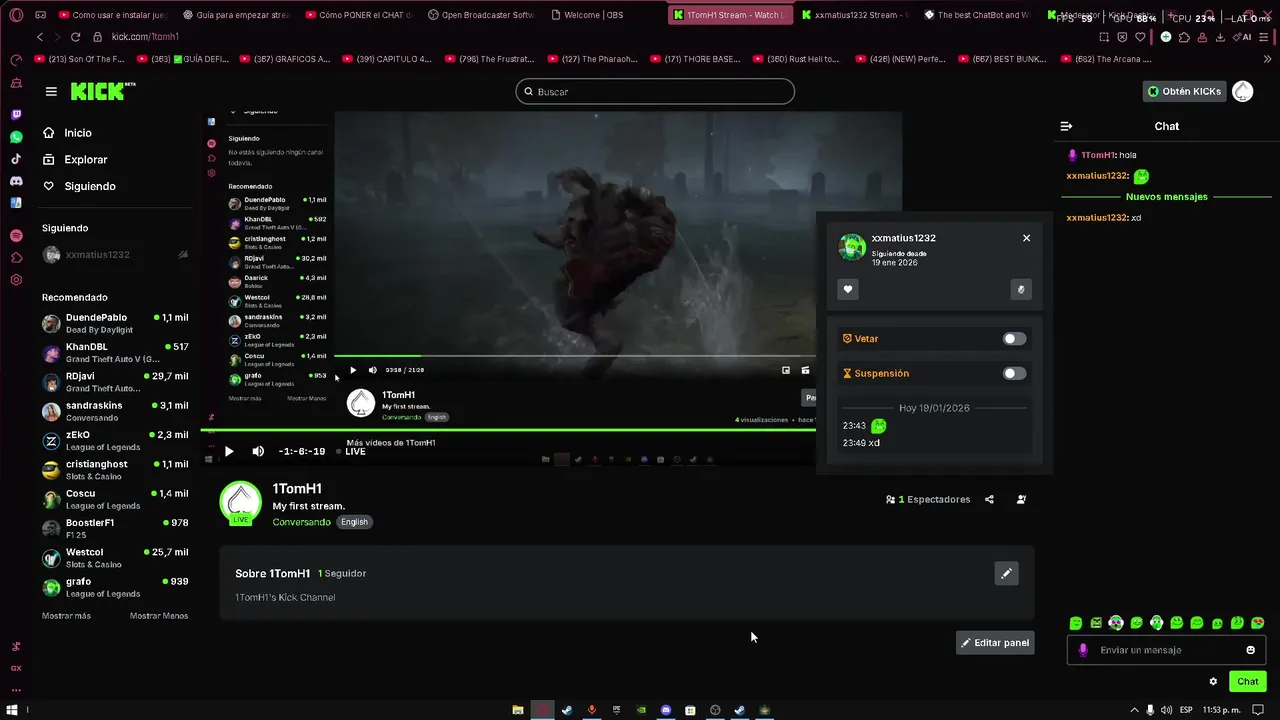Open the Kick hamburger sidebar menu

[51, 91]
